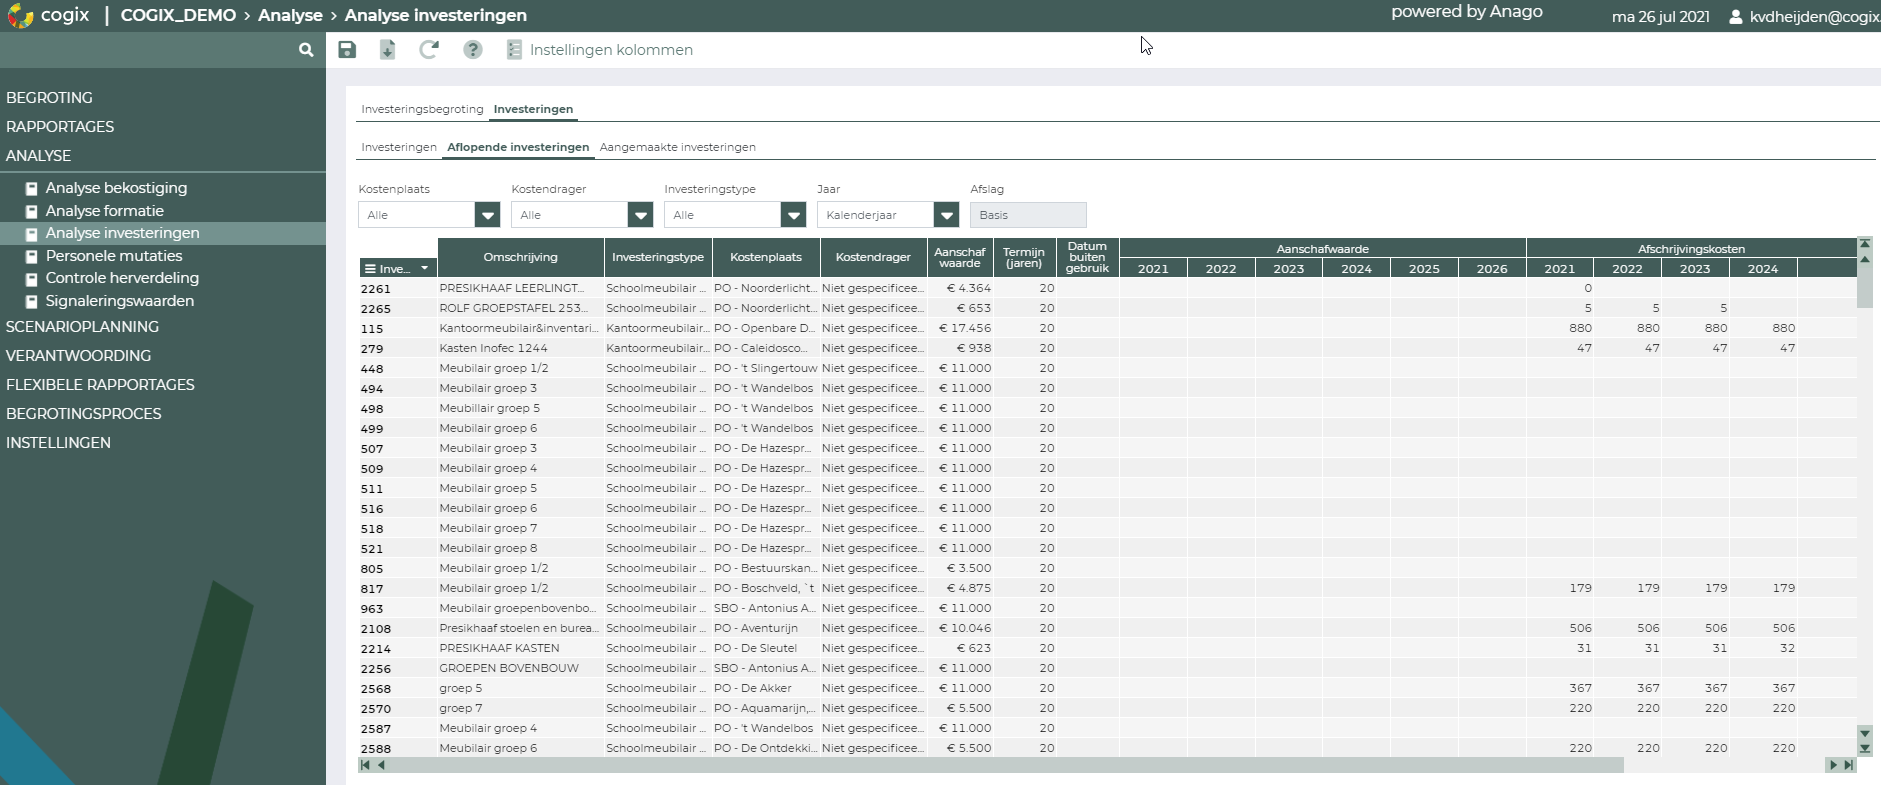Click the cogix logo icon
1881x785 pixels.
[20, 15]
